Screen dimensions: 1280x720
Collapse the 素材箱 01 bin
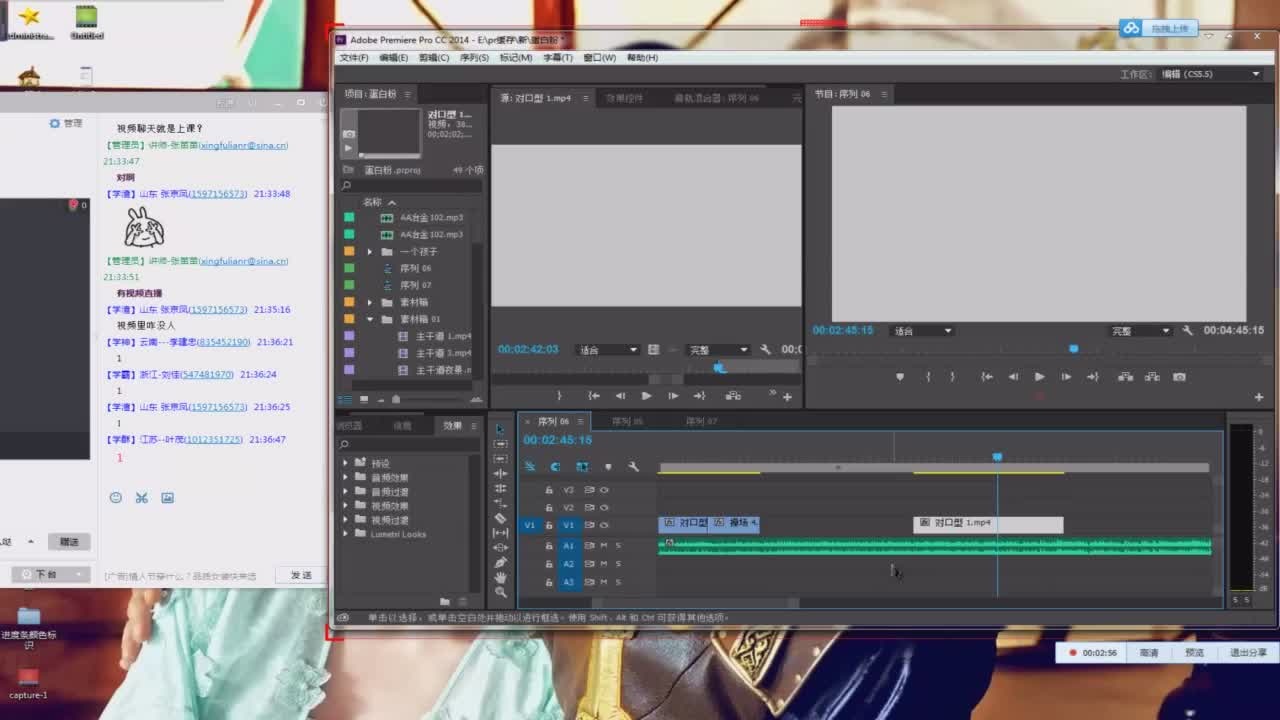click(371, 319)
